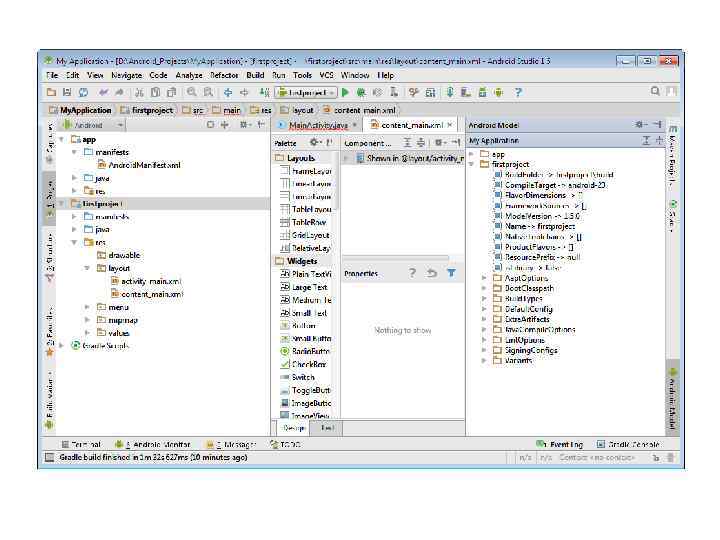This screenshot has width=720, height=540.
Task: Click the Save All toolbar icon
Action: [67, 93]
